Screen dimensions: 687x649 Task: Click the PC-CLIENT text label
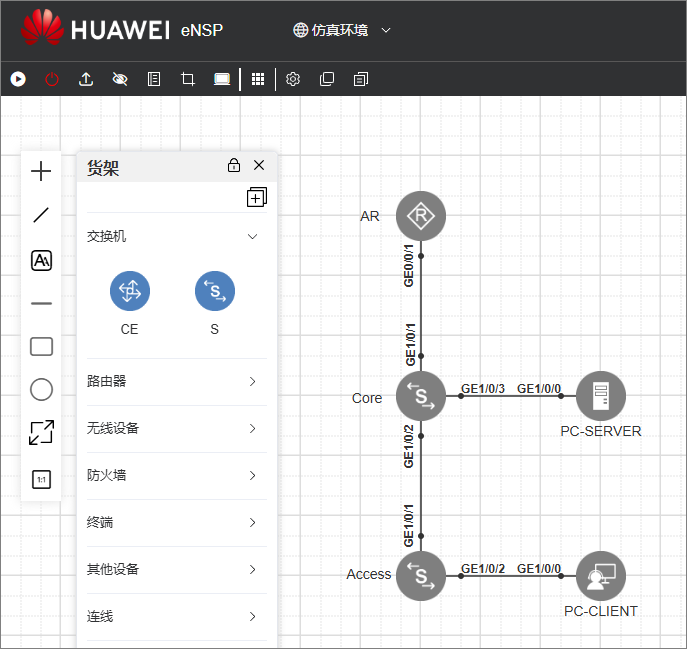click(x=601, y=611)
